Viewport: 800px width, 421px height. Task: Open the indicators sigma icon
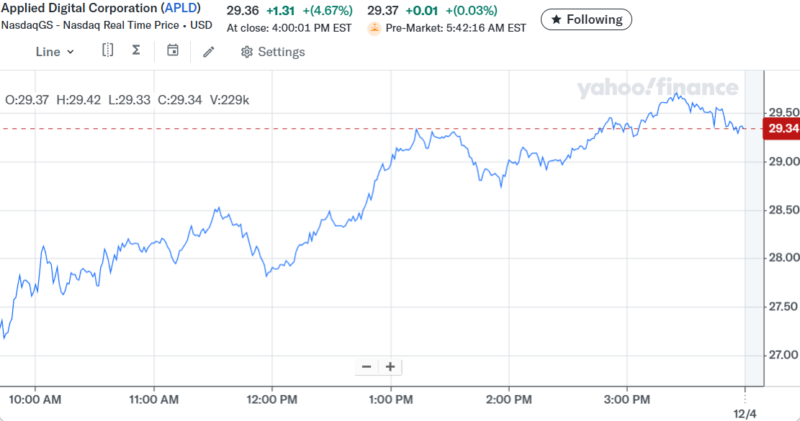[136, 51]
